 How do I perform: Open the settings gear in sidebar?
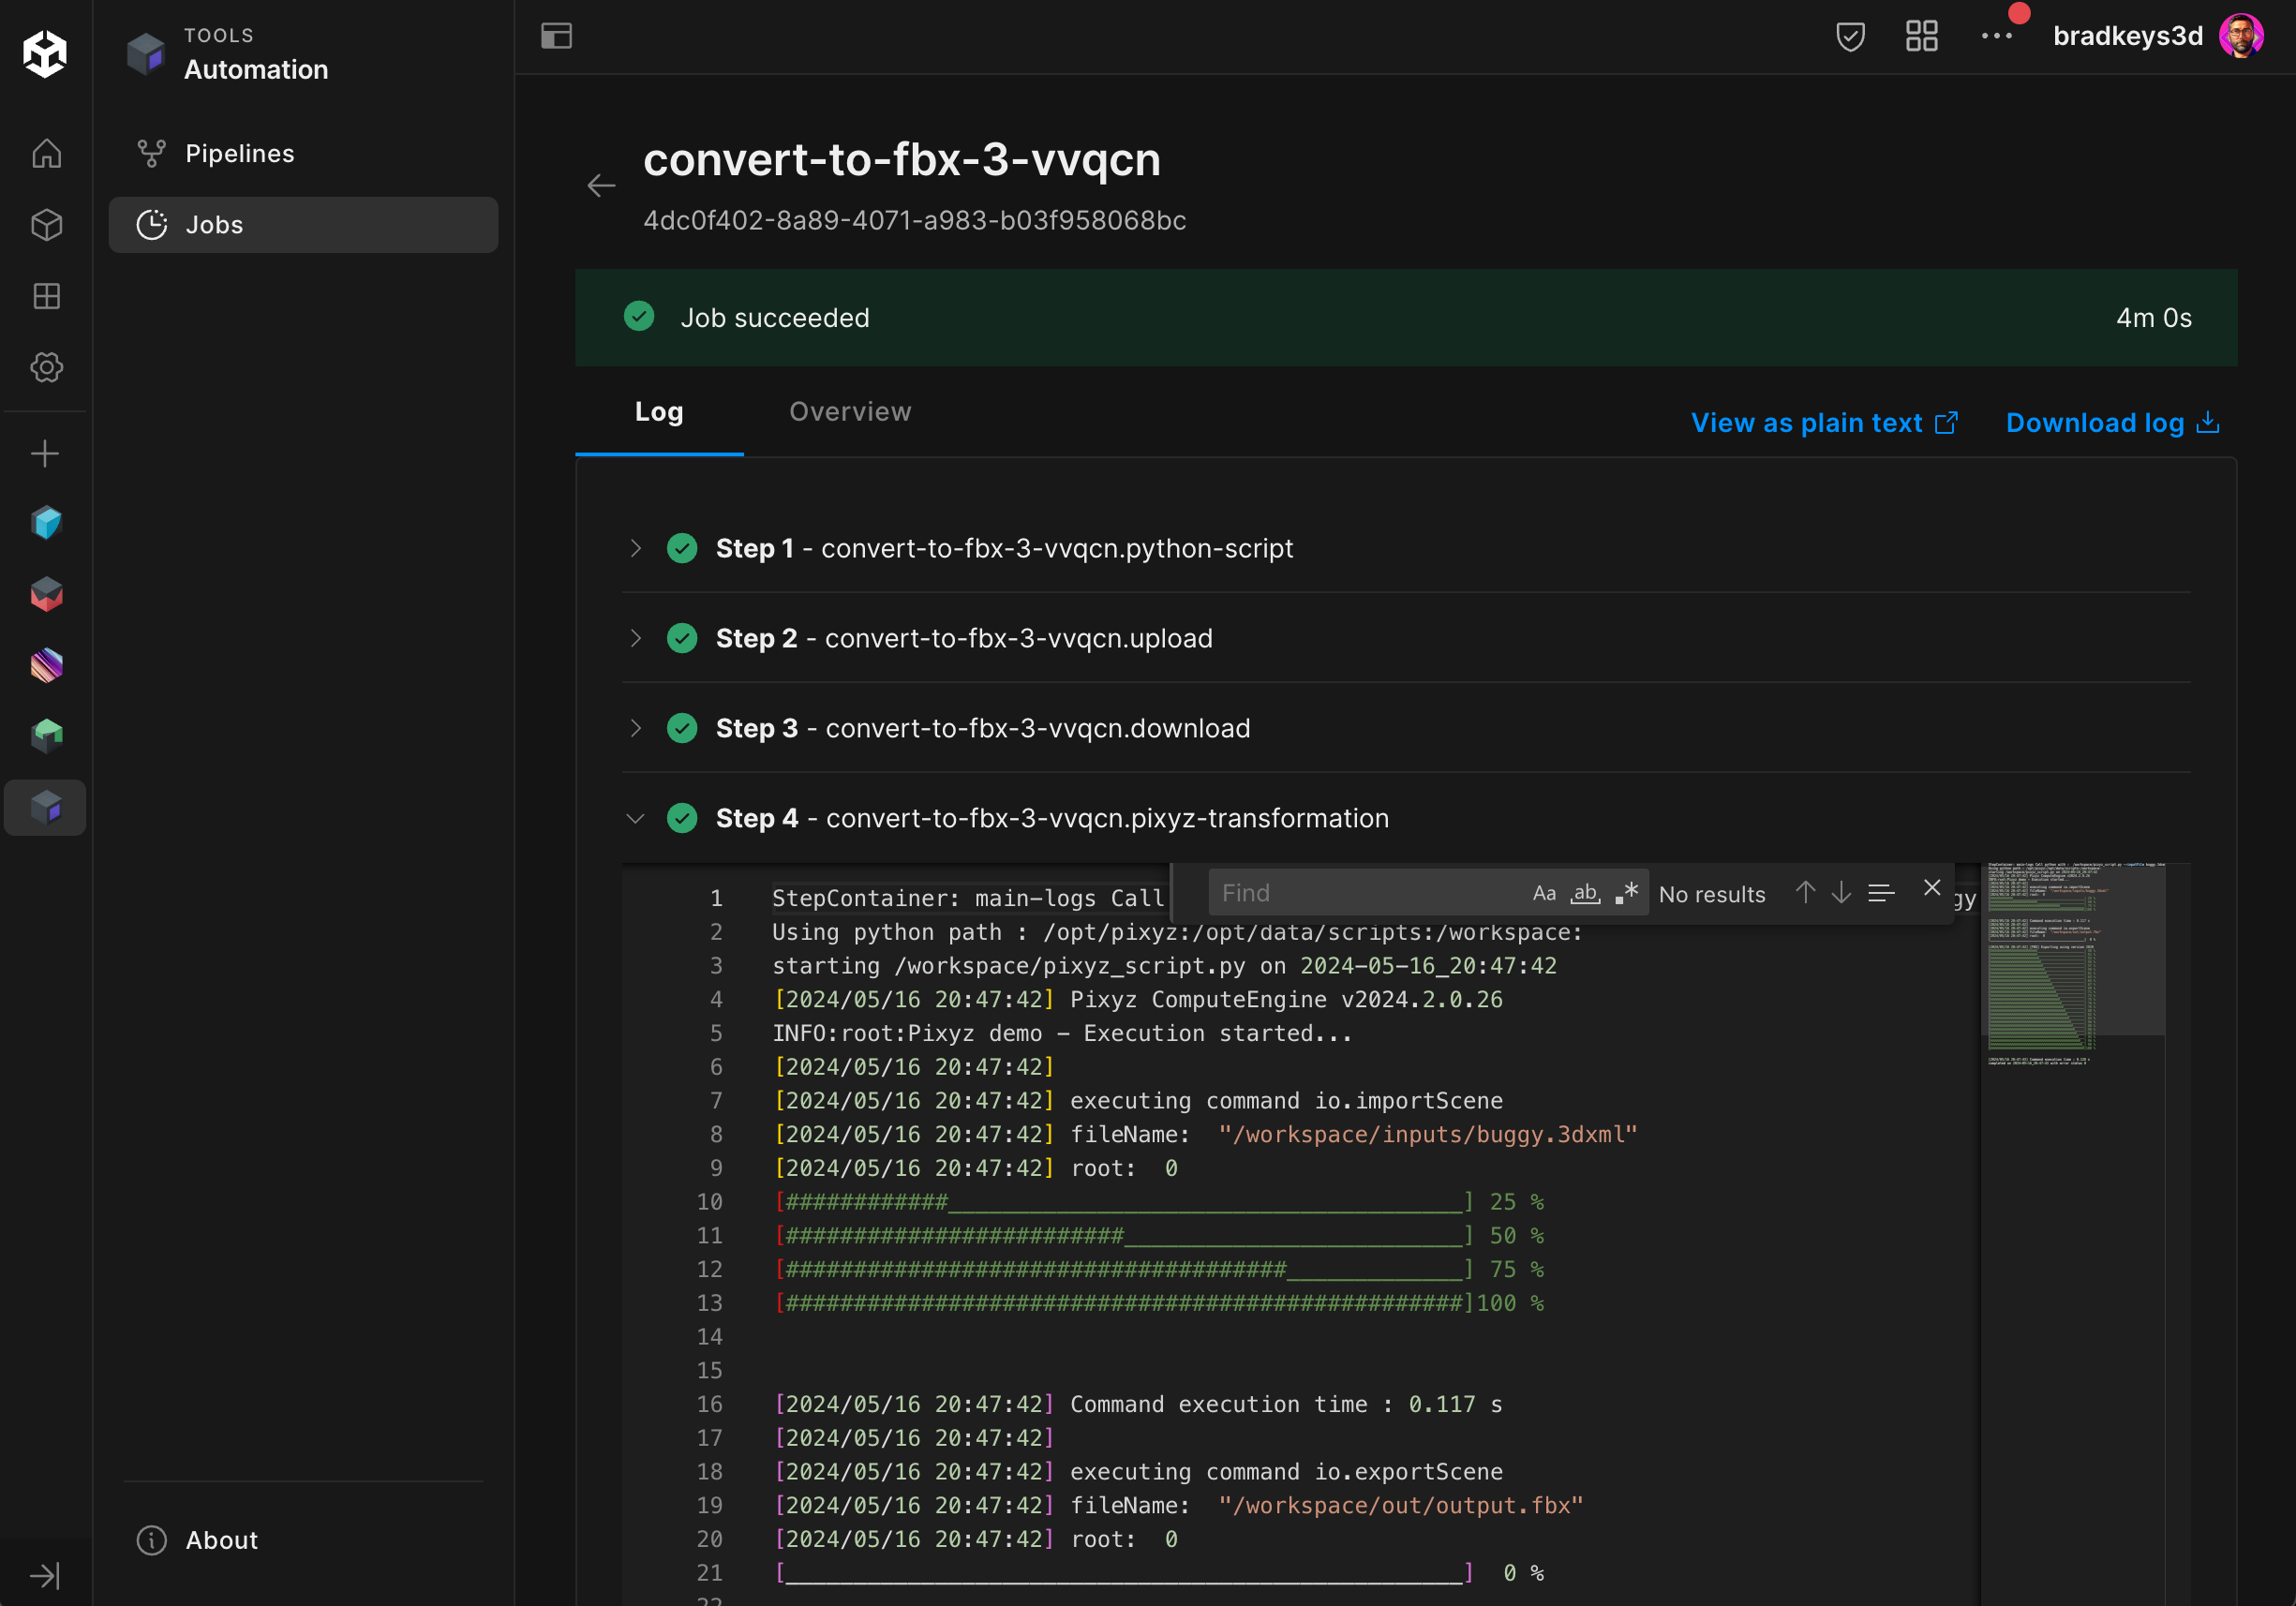coord(46,367)
